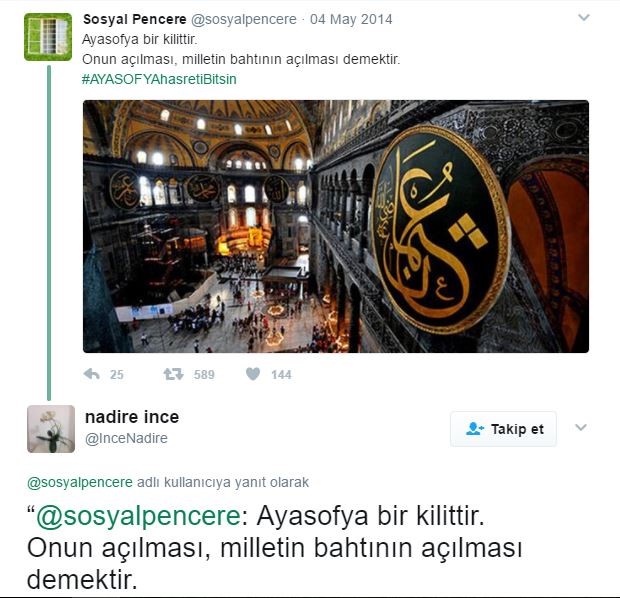Click the large @sosyalpencere mention in the reply
Image resolution: width=620 pixels, height=598 pixels.
[x=138, y=517]
